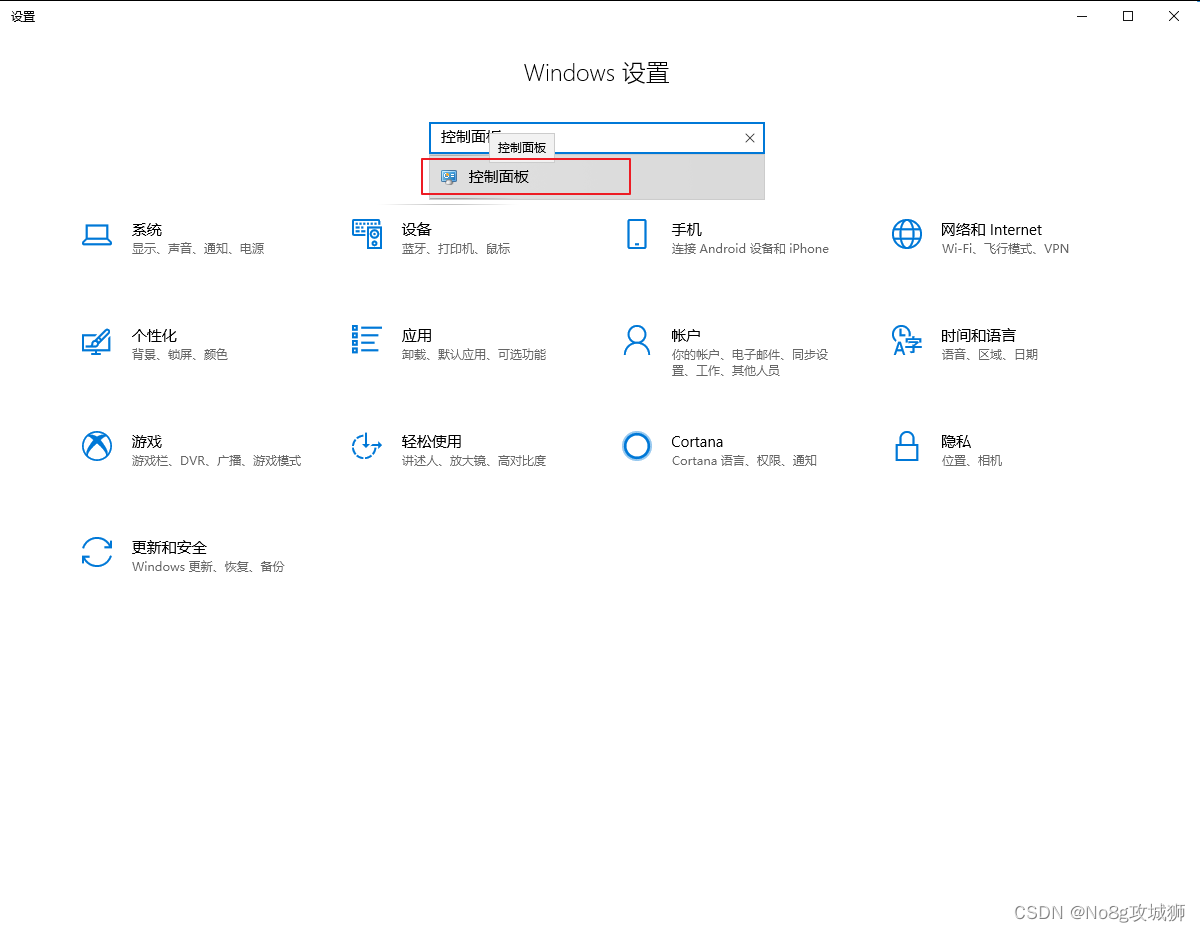Screen dimensions: 1200x932
Task: Open the 更新和安全 refresh arrows icon
Action: (97, 552)
